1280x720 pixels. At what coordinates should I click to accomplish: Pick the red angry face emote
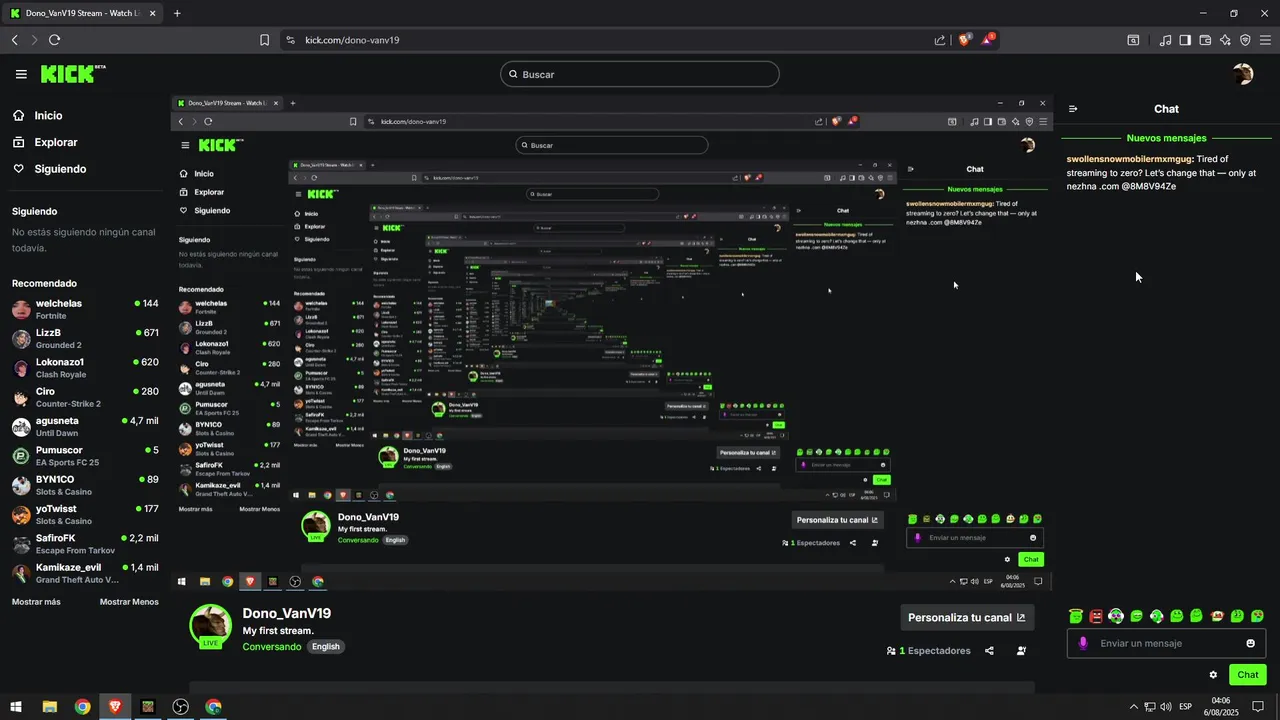(x=1096, y=616)
